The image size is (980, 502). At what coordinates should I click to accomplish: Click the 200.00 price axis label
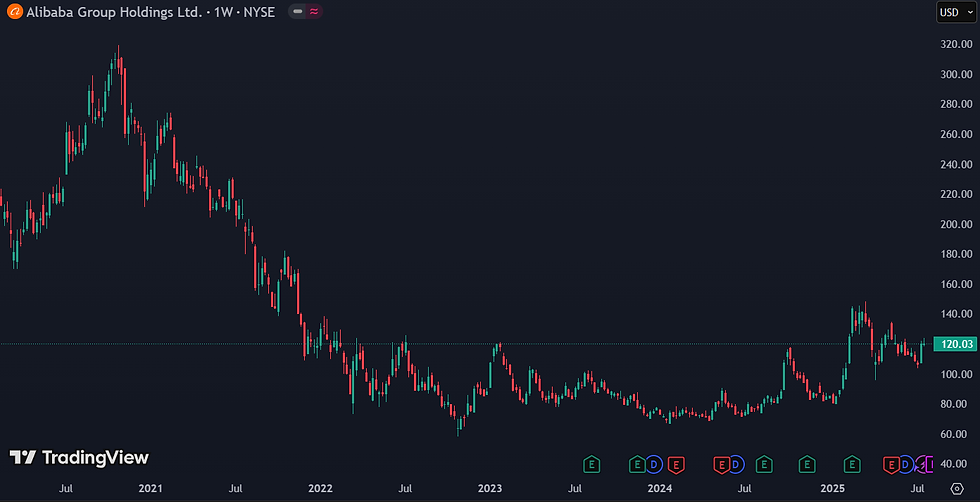tap(958, 224)
